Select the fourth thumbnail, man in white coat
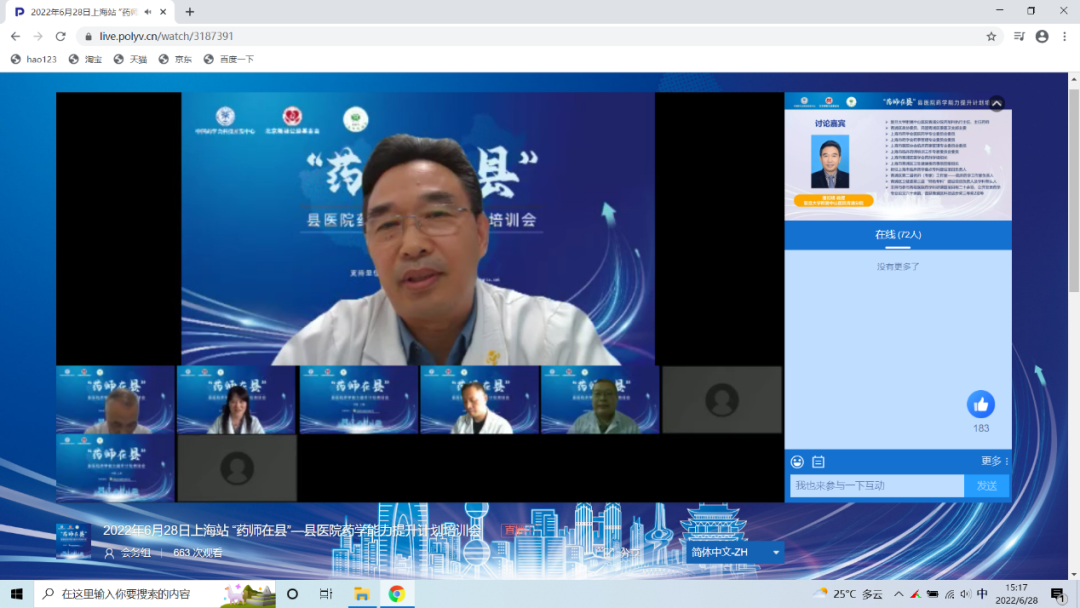This screenshot has width=1080, height=608. 479,400
